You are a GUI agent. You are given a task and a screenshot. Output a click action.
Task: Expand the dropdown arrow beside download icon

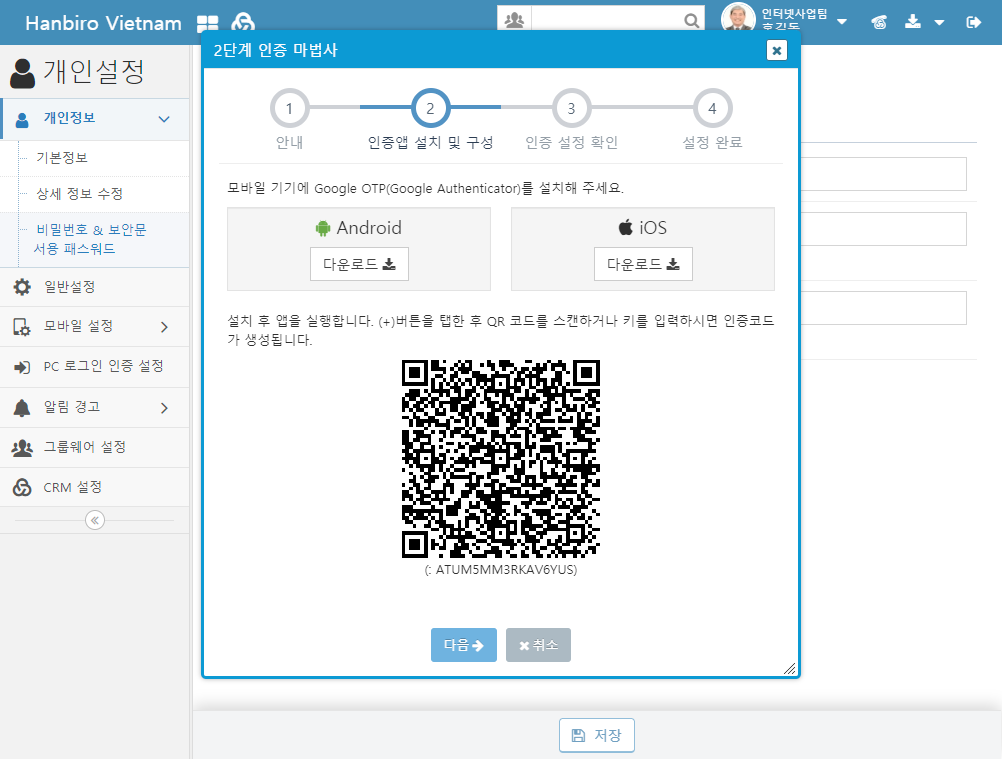(x=939, y=22)
